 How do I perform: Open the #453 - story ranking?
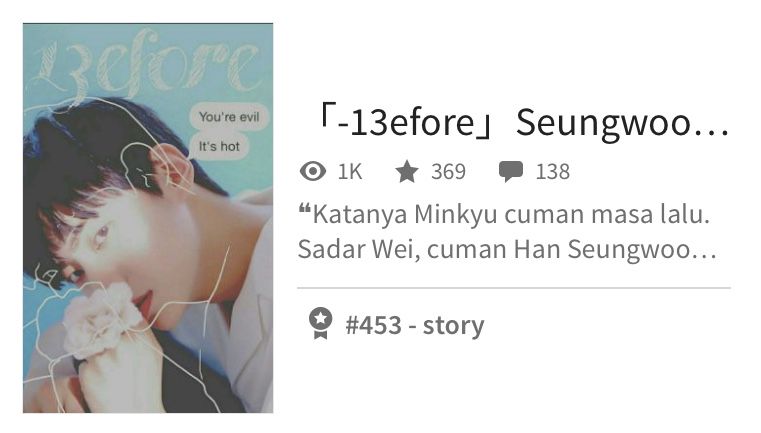[414, 325]
